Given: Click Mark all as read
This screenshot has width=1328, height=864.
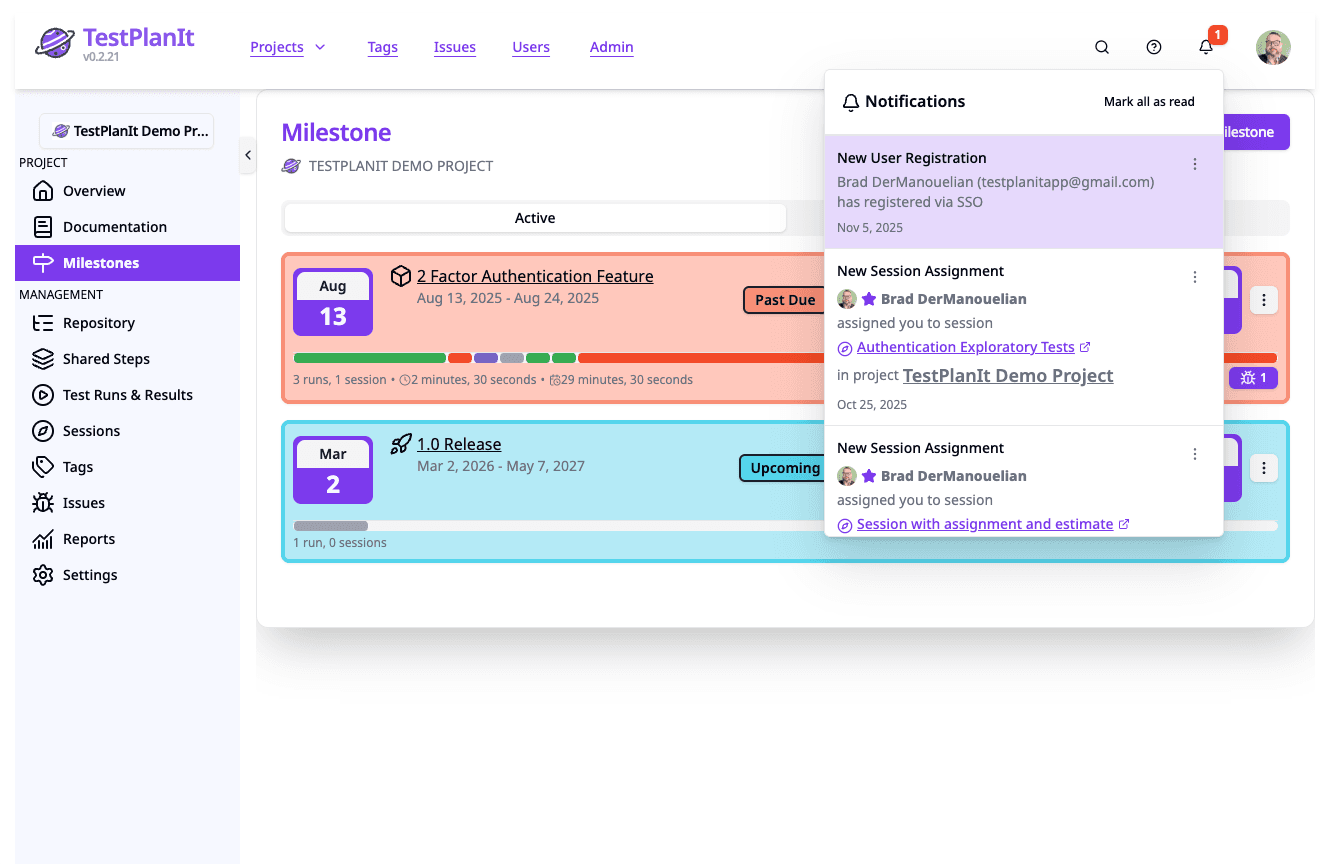Looking at the screenshot, I should pyautogui.click(x=1148, y=101).
